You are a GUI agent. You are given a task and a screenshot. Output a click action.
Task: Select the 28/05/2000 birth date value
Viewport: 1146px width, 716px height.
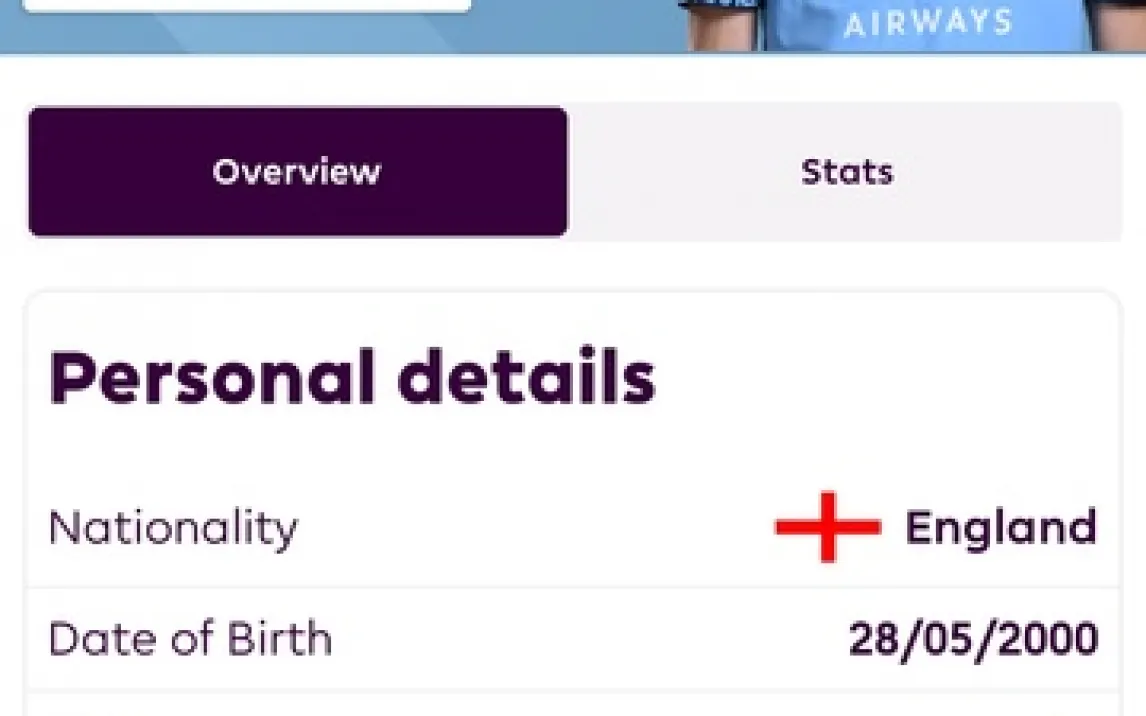[973, 639]
